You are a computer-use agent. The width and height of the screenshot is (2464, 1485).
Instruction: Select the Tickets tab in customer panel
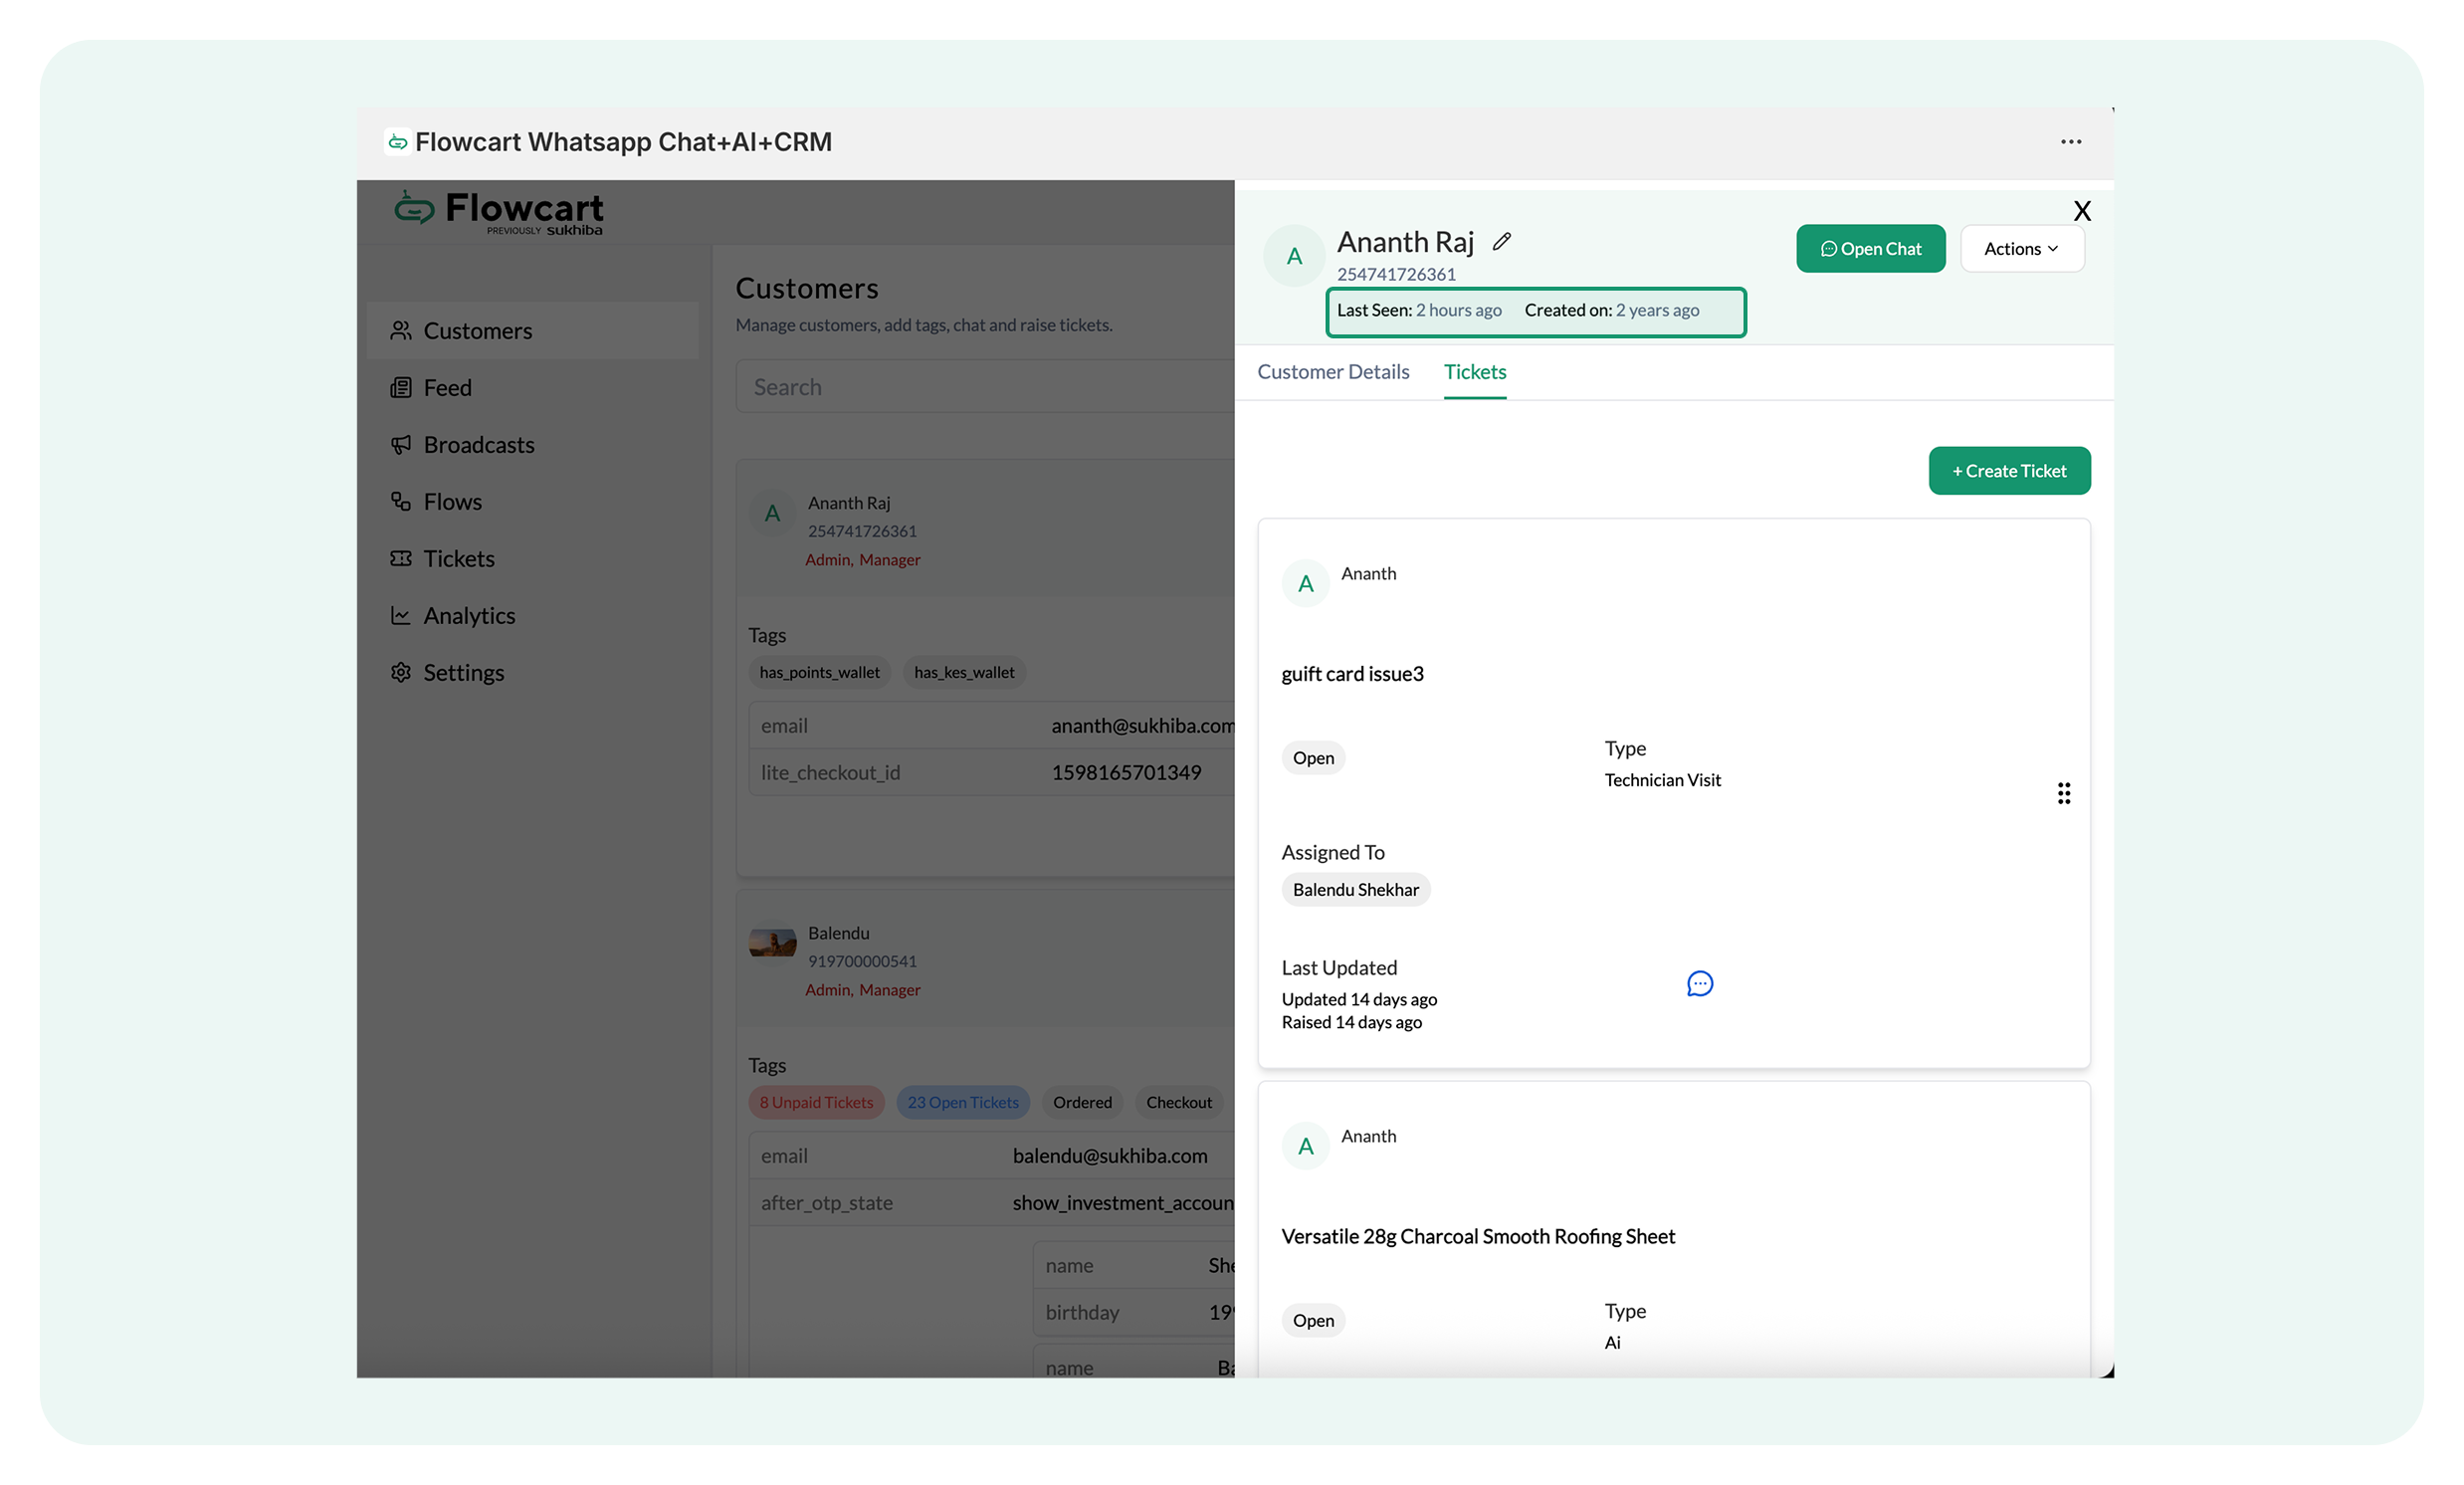click(x=1474, y=372)
